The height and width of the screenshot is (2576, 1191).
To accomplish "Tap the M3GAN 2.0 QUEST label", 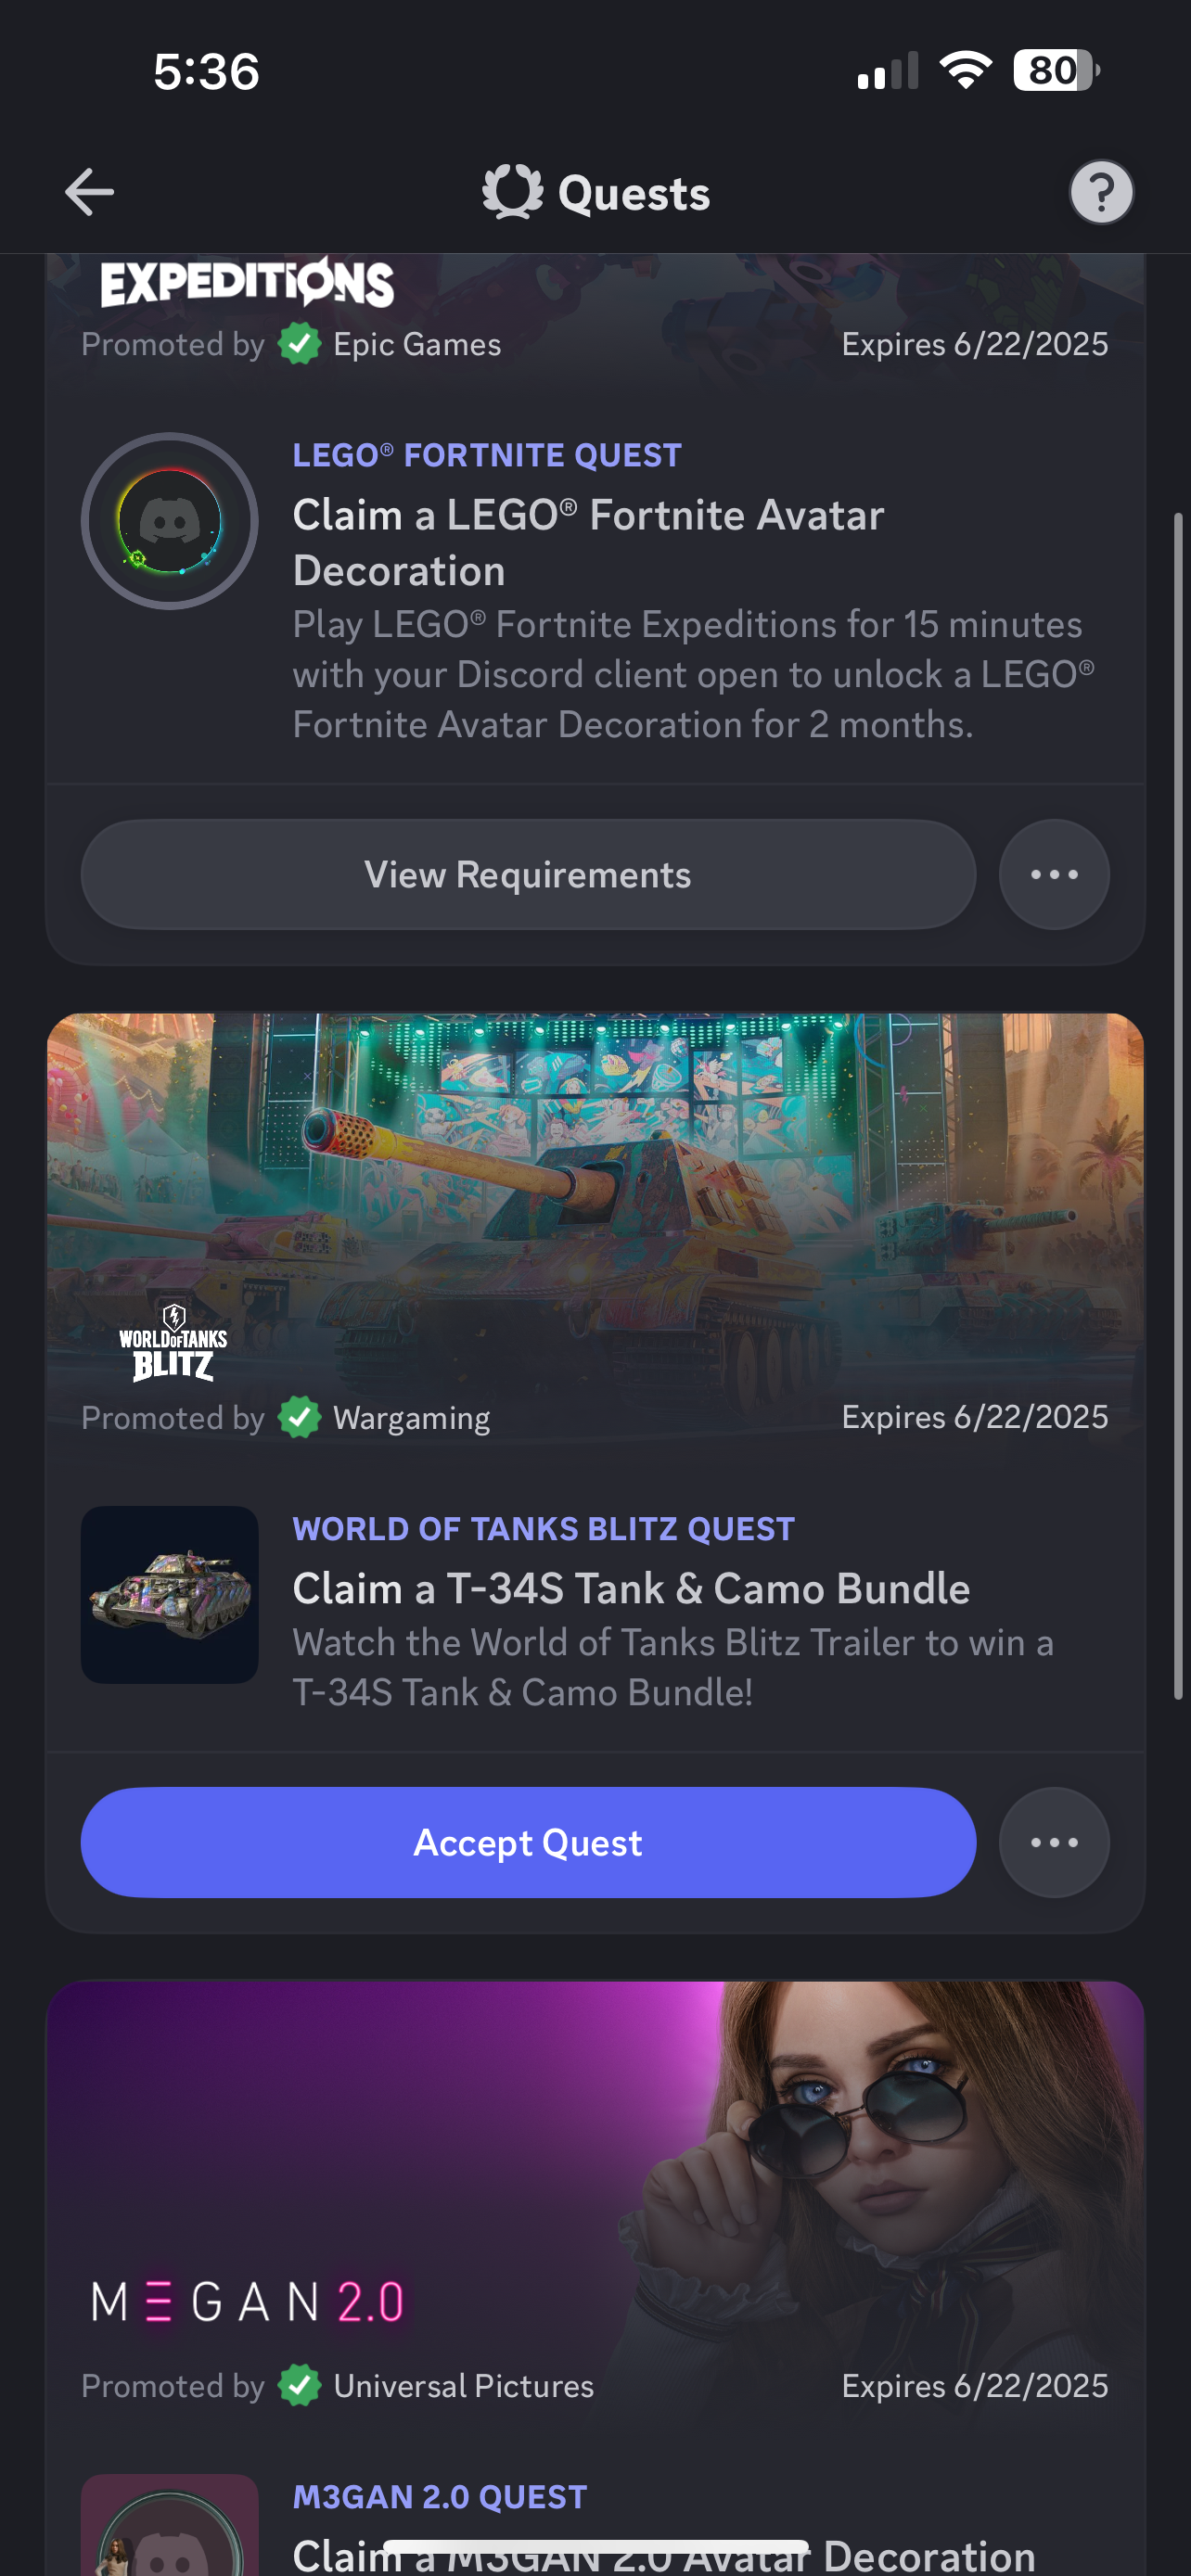I will tap(439, 2497).
